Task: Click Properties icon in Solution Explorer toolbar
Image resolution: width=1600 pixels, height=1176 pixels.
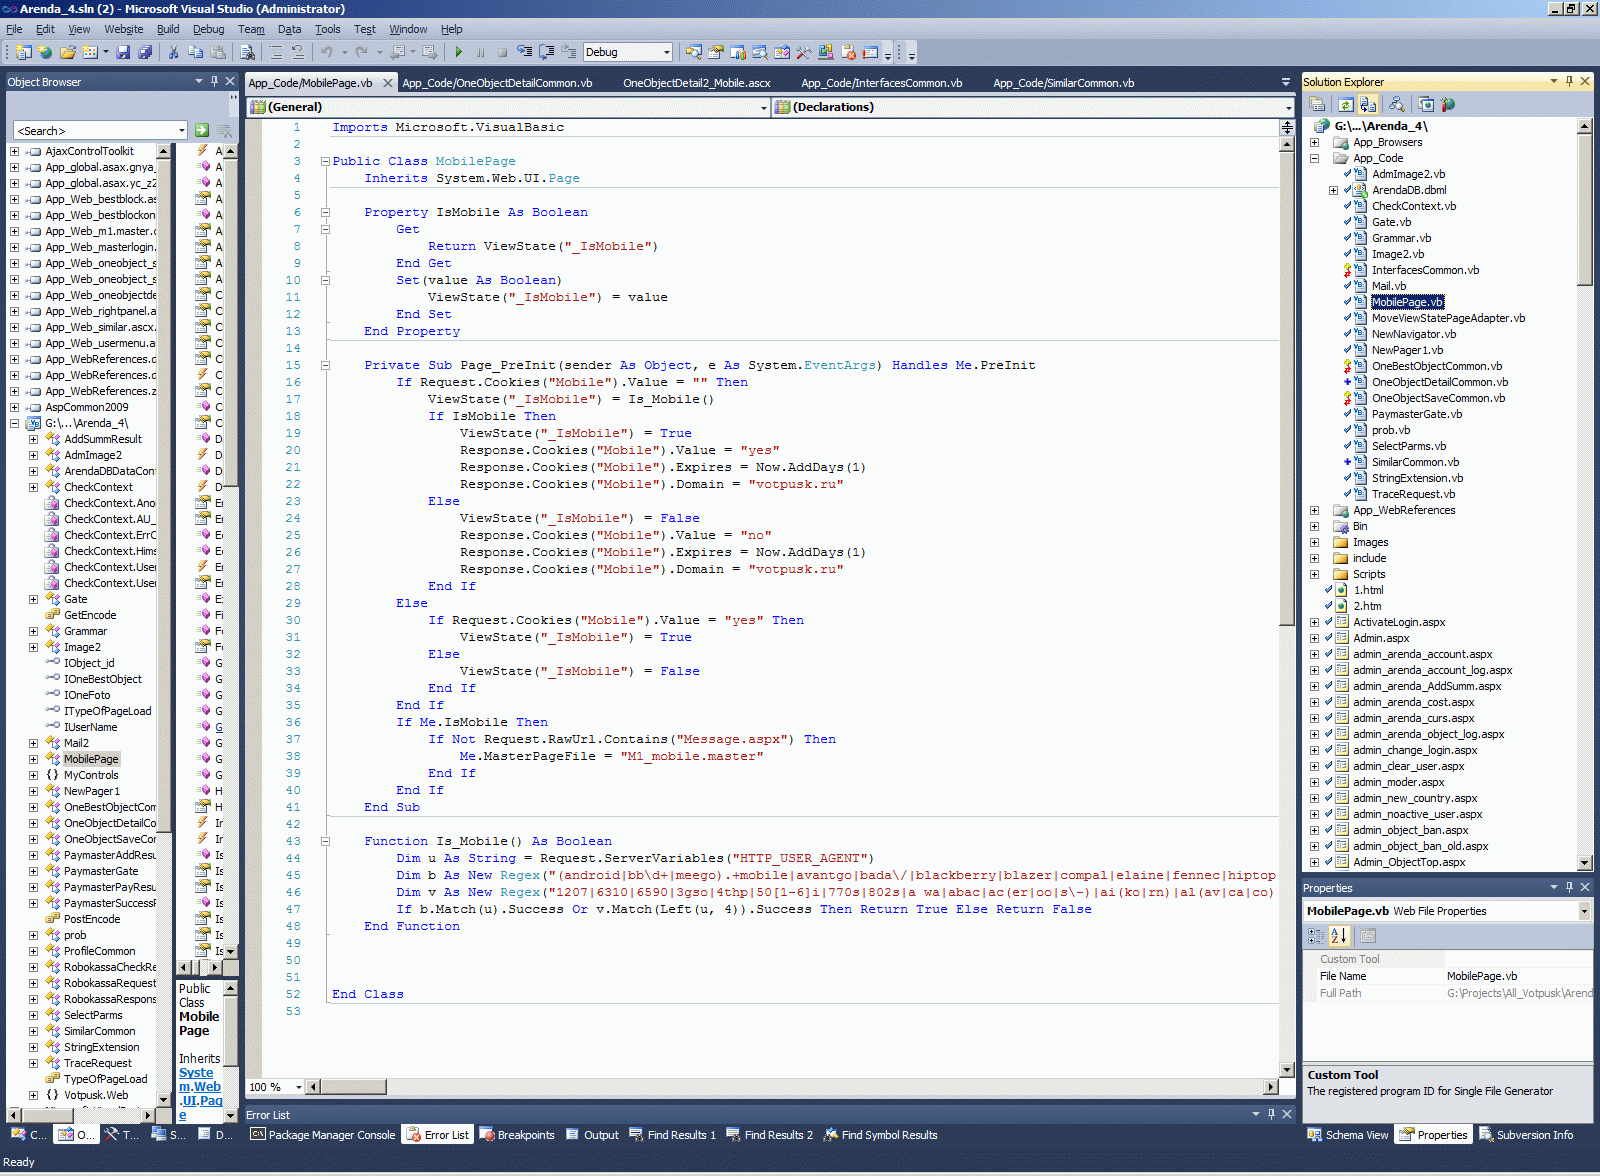Action: (1317, 104)
